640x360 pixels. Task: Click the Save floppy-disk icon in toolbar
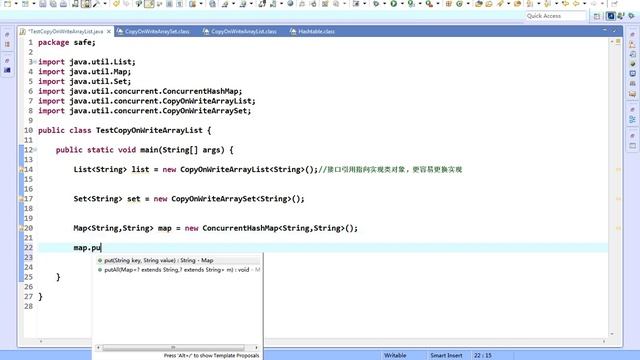click(42, 4)
